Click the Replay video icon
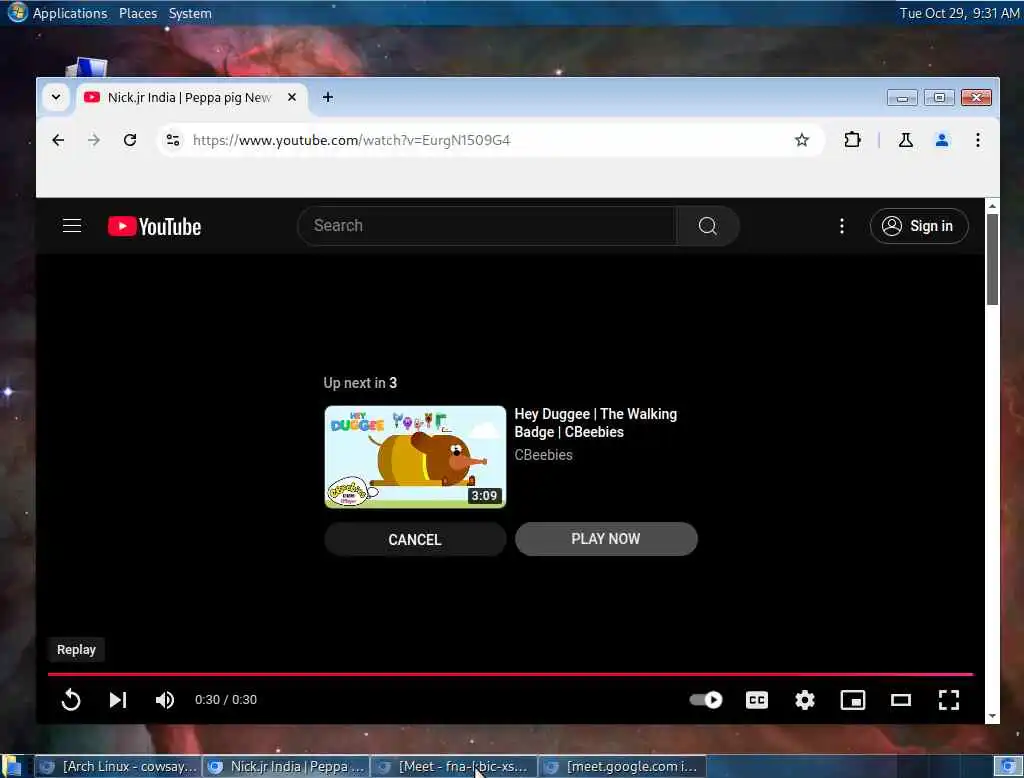 [x=71, y=700]
